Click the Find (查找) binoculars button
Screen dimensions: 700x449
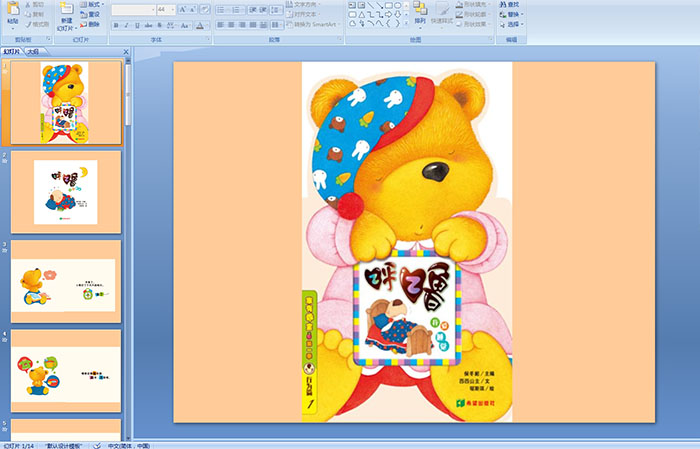pos(509,4)
